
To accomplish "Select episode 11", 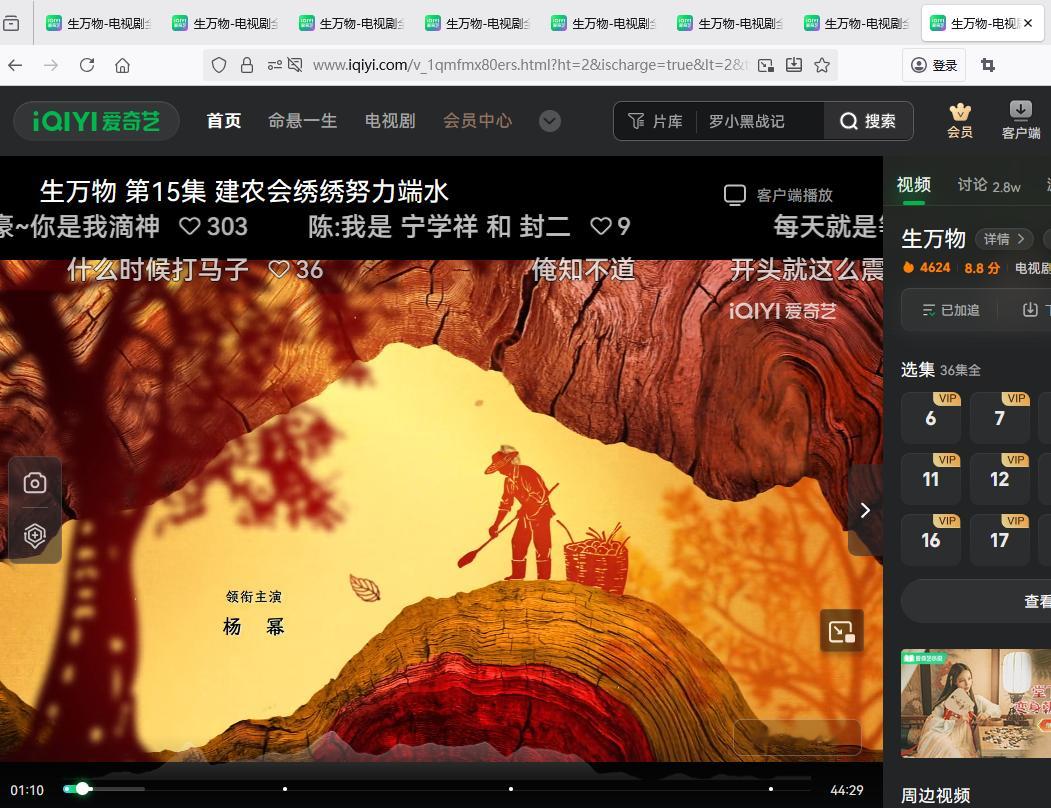I will coord(930,479).
